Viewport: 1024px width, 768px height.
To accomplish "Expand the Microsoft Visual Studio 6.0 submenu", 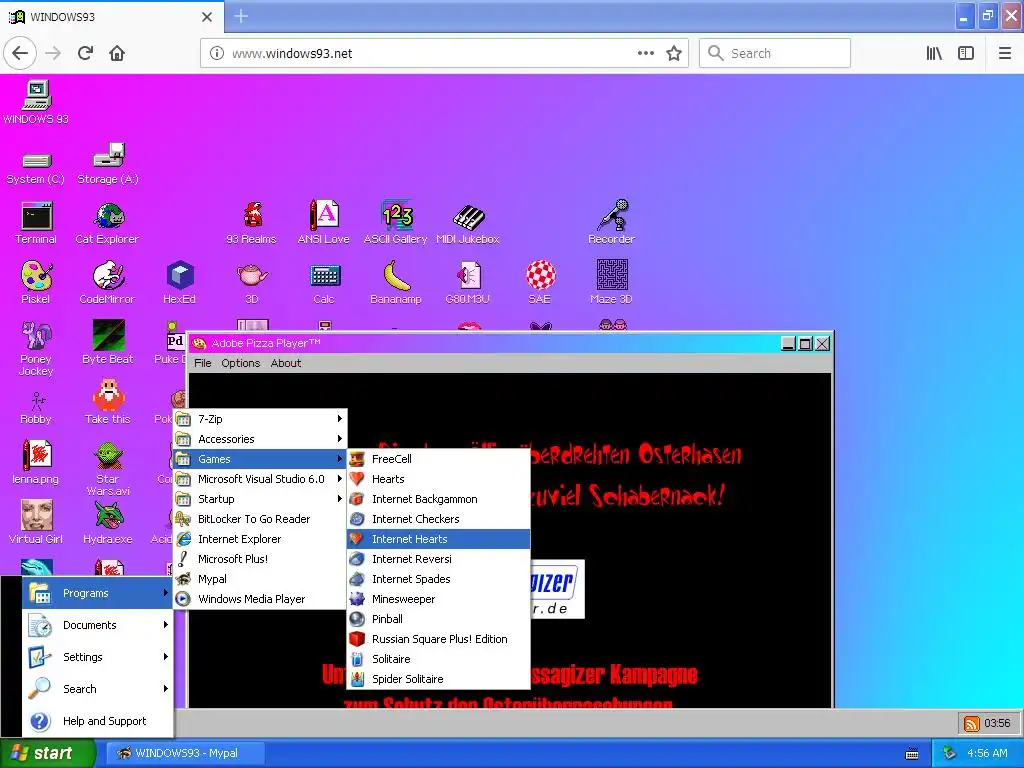I will [x=260, y=479].
